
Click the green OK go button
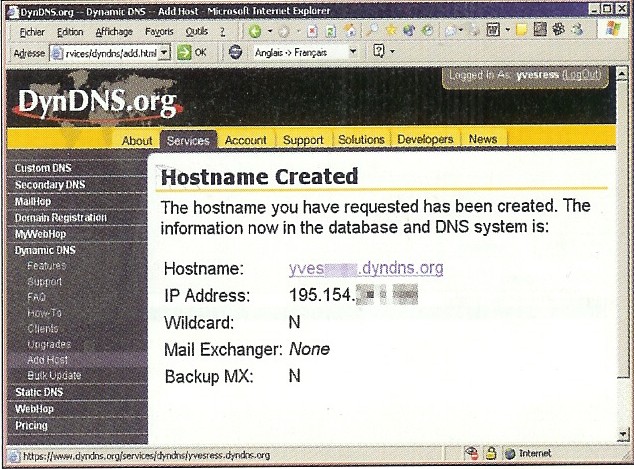pos(192,52)
